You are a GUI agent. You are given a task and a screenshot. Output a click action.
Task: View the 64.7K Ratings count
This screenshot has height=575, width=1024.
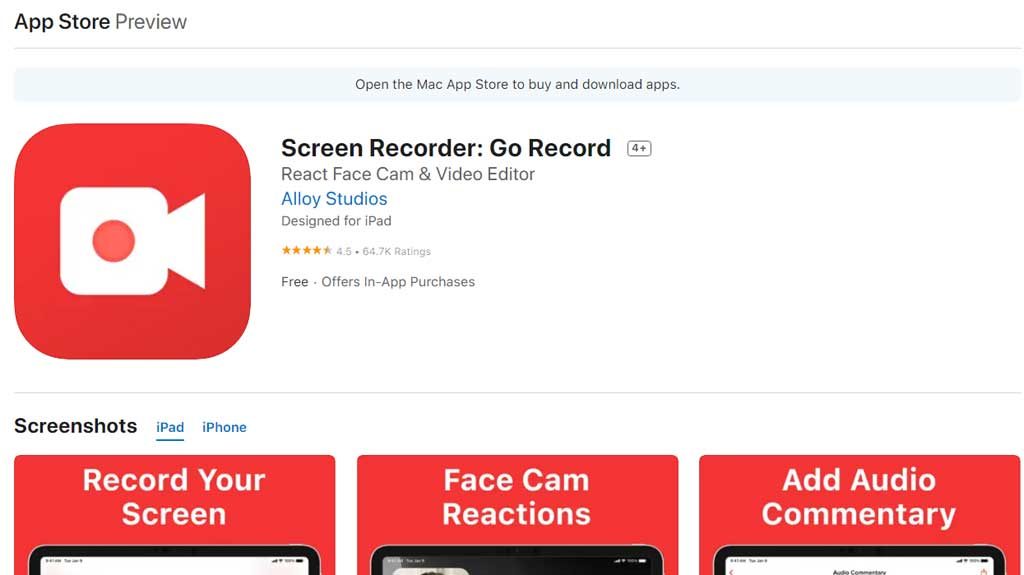point(396,252)
